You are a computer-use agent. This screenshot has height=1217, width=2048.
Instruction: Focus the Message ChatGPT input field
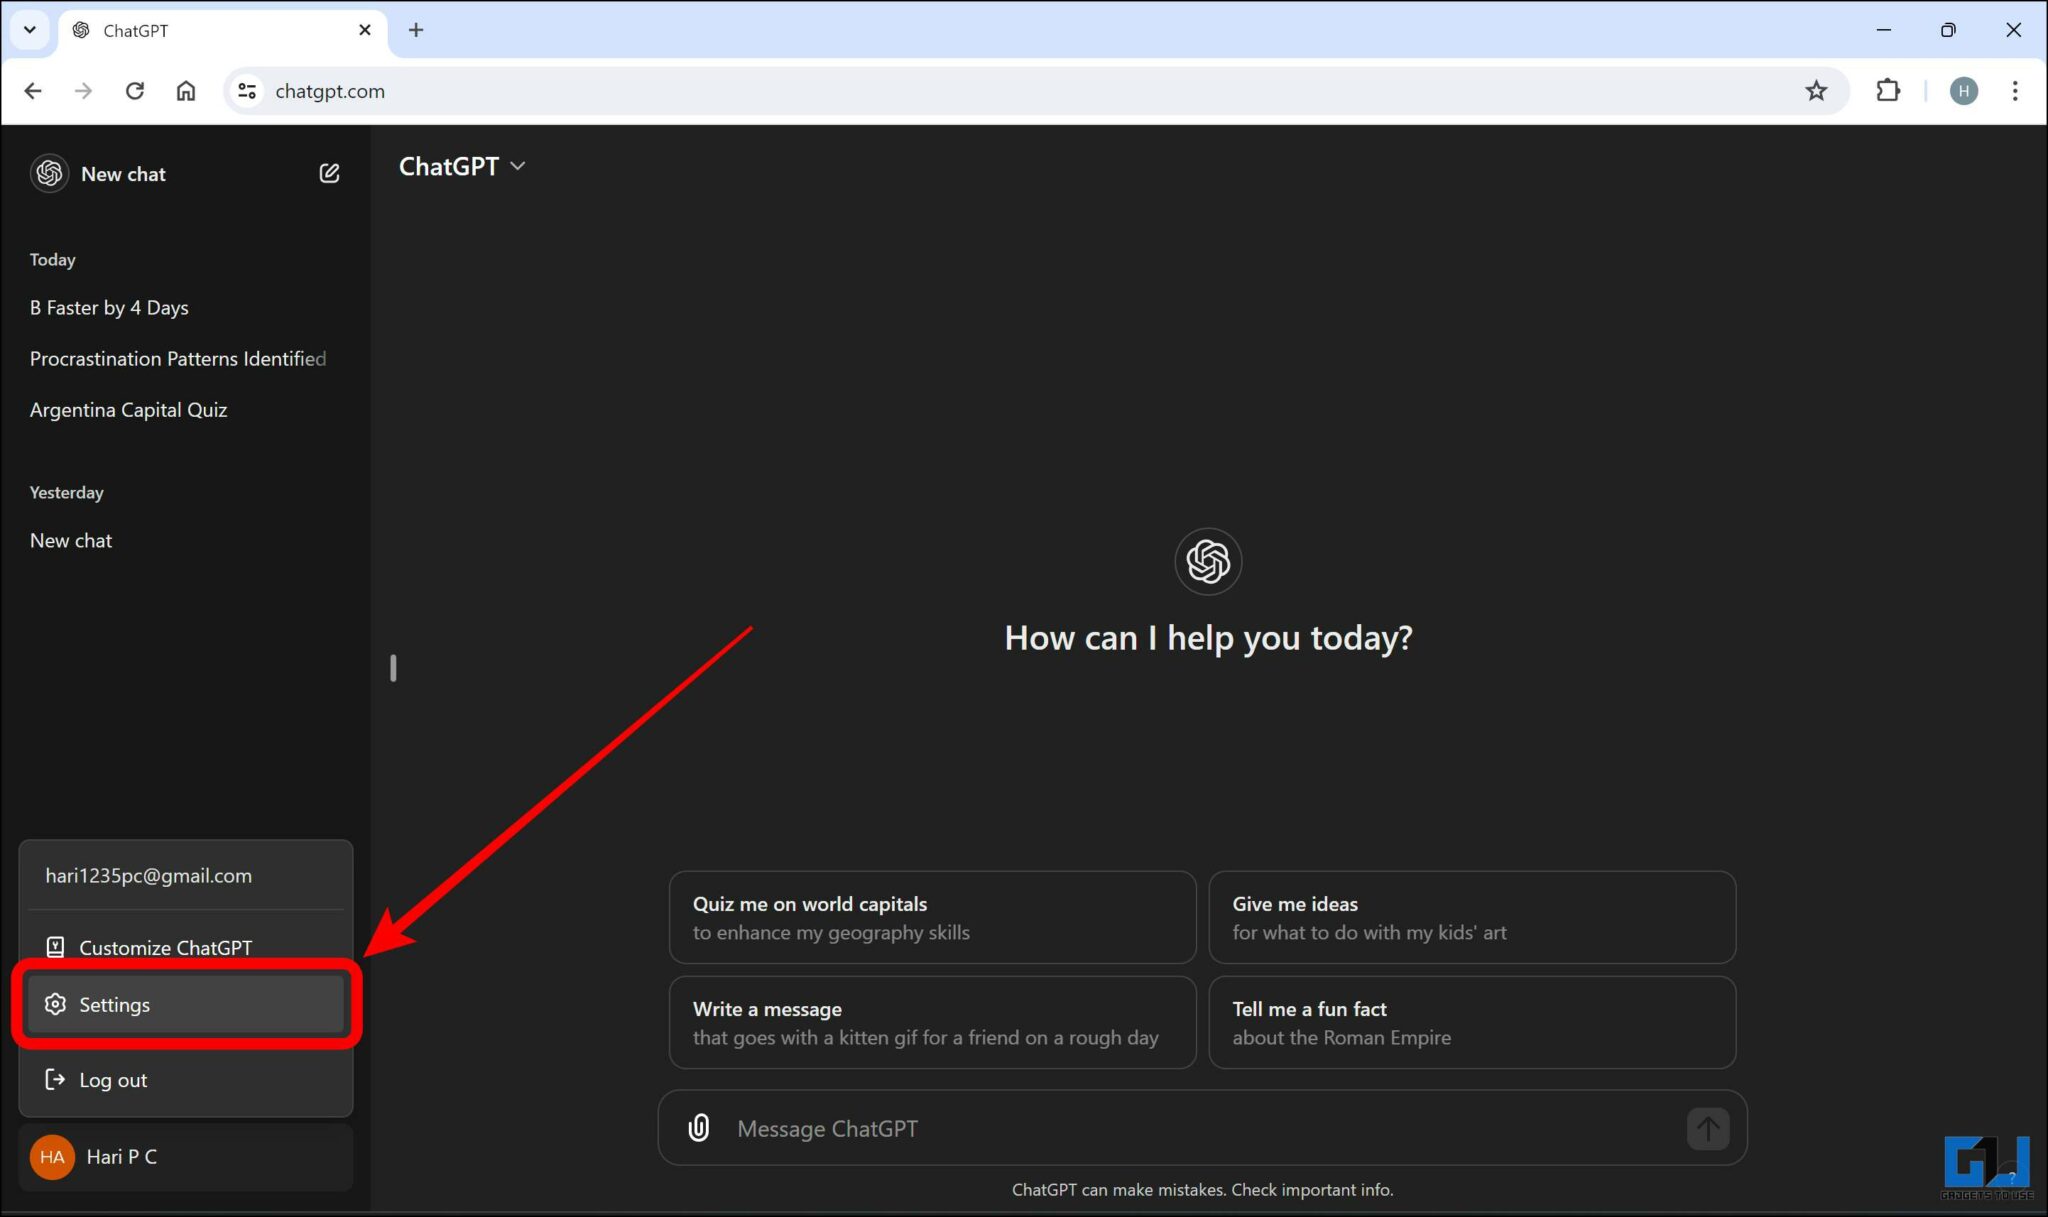pyautogui.click(x=1200, y=1128)
